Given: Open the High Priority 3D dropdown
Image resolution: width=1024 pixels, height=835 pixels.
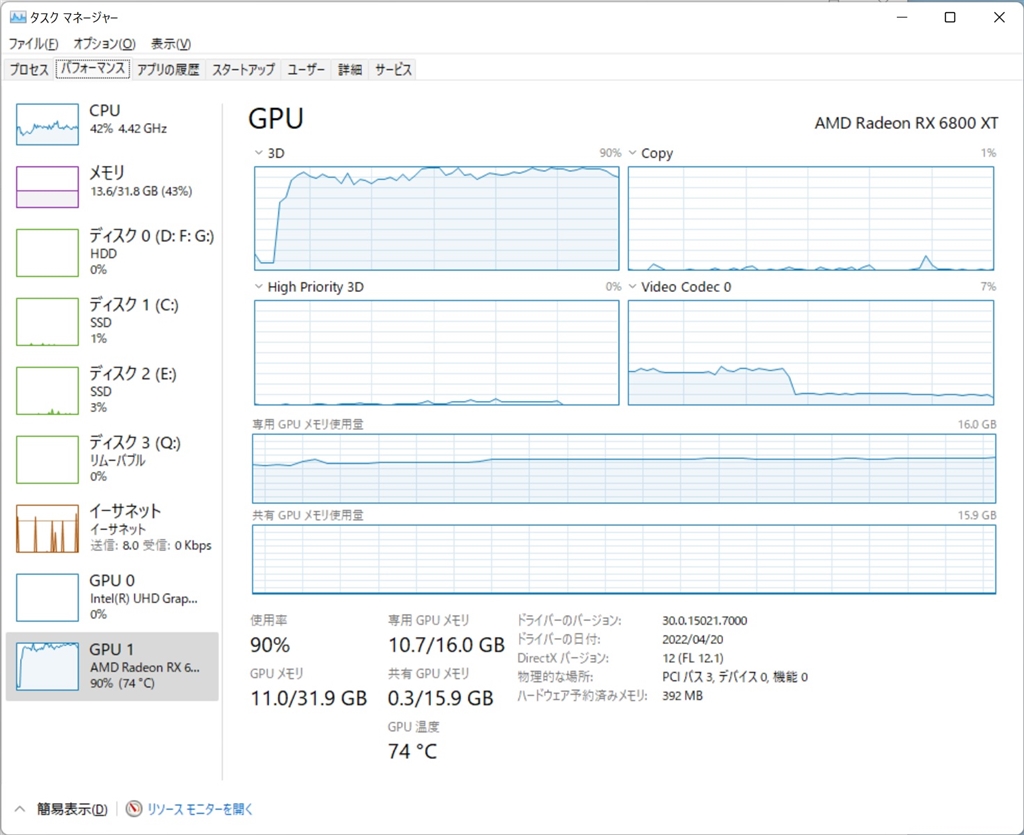Looking at the screenshot, I should (x=259, y=287).
